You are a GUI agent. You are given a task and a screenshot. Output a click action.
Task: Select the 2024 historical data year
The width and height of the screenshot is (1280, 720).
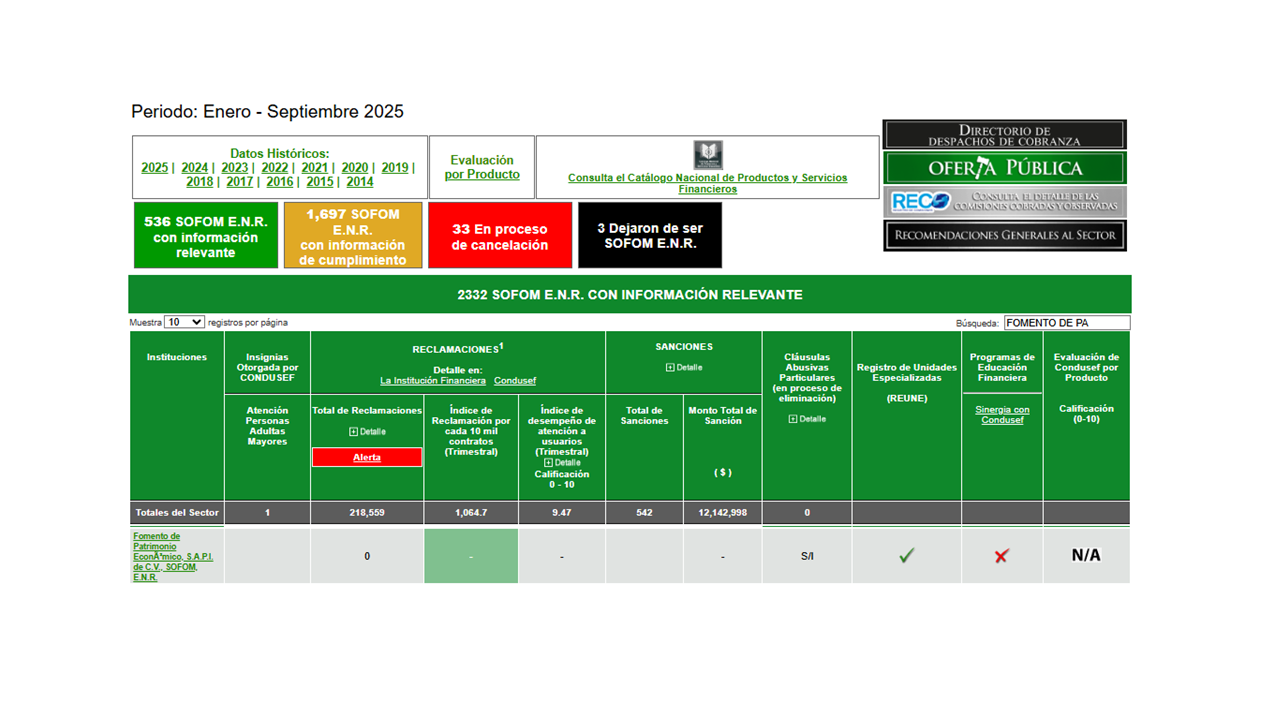[x=194, y=168]
